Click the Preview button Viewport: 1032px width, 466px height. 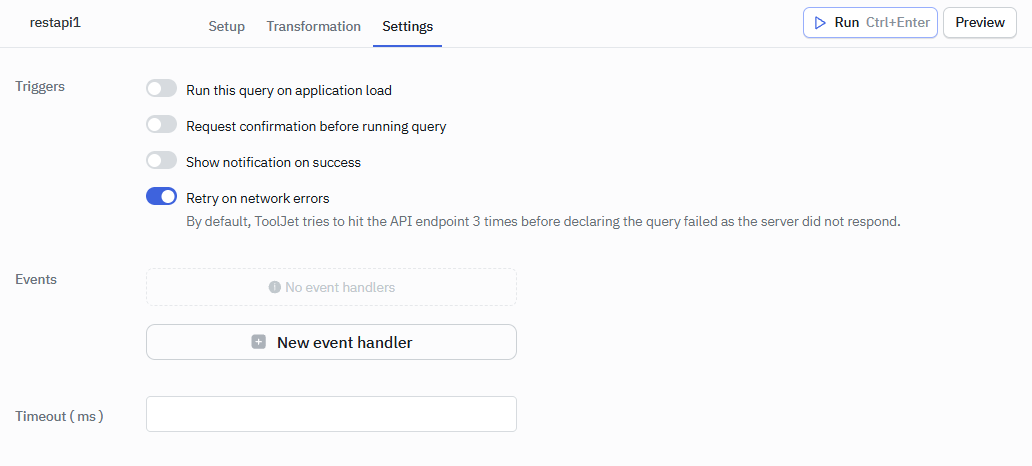pyautogui.click(x=979, y=22)
